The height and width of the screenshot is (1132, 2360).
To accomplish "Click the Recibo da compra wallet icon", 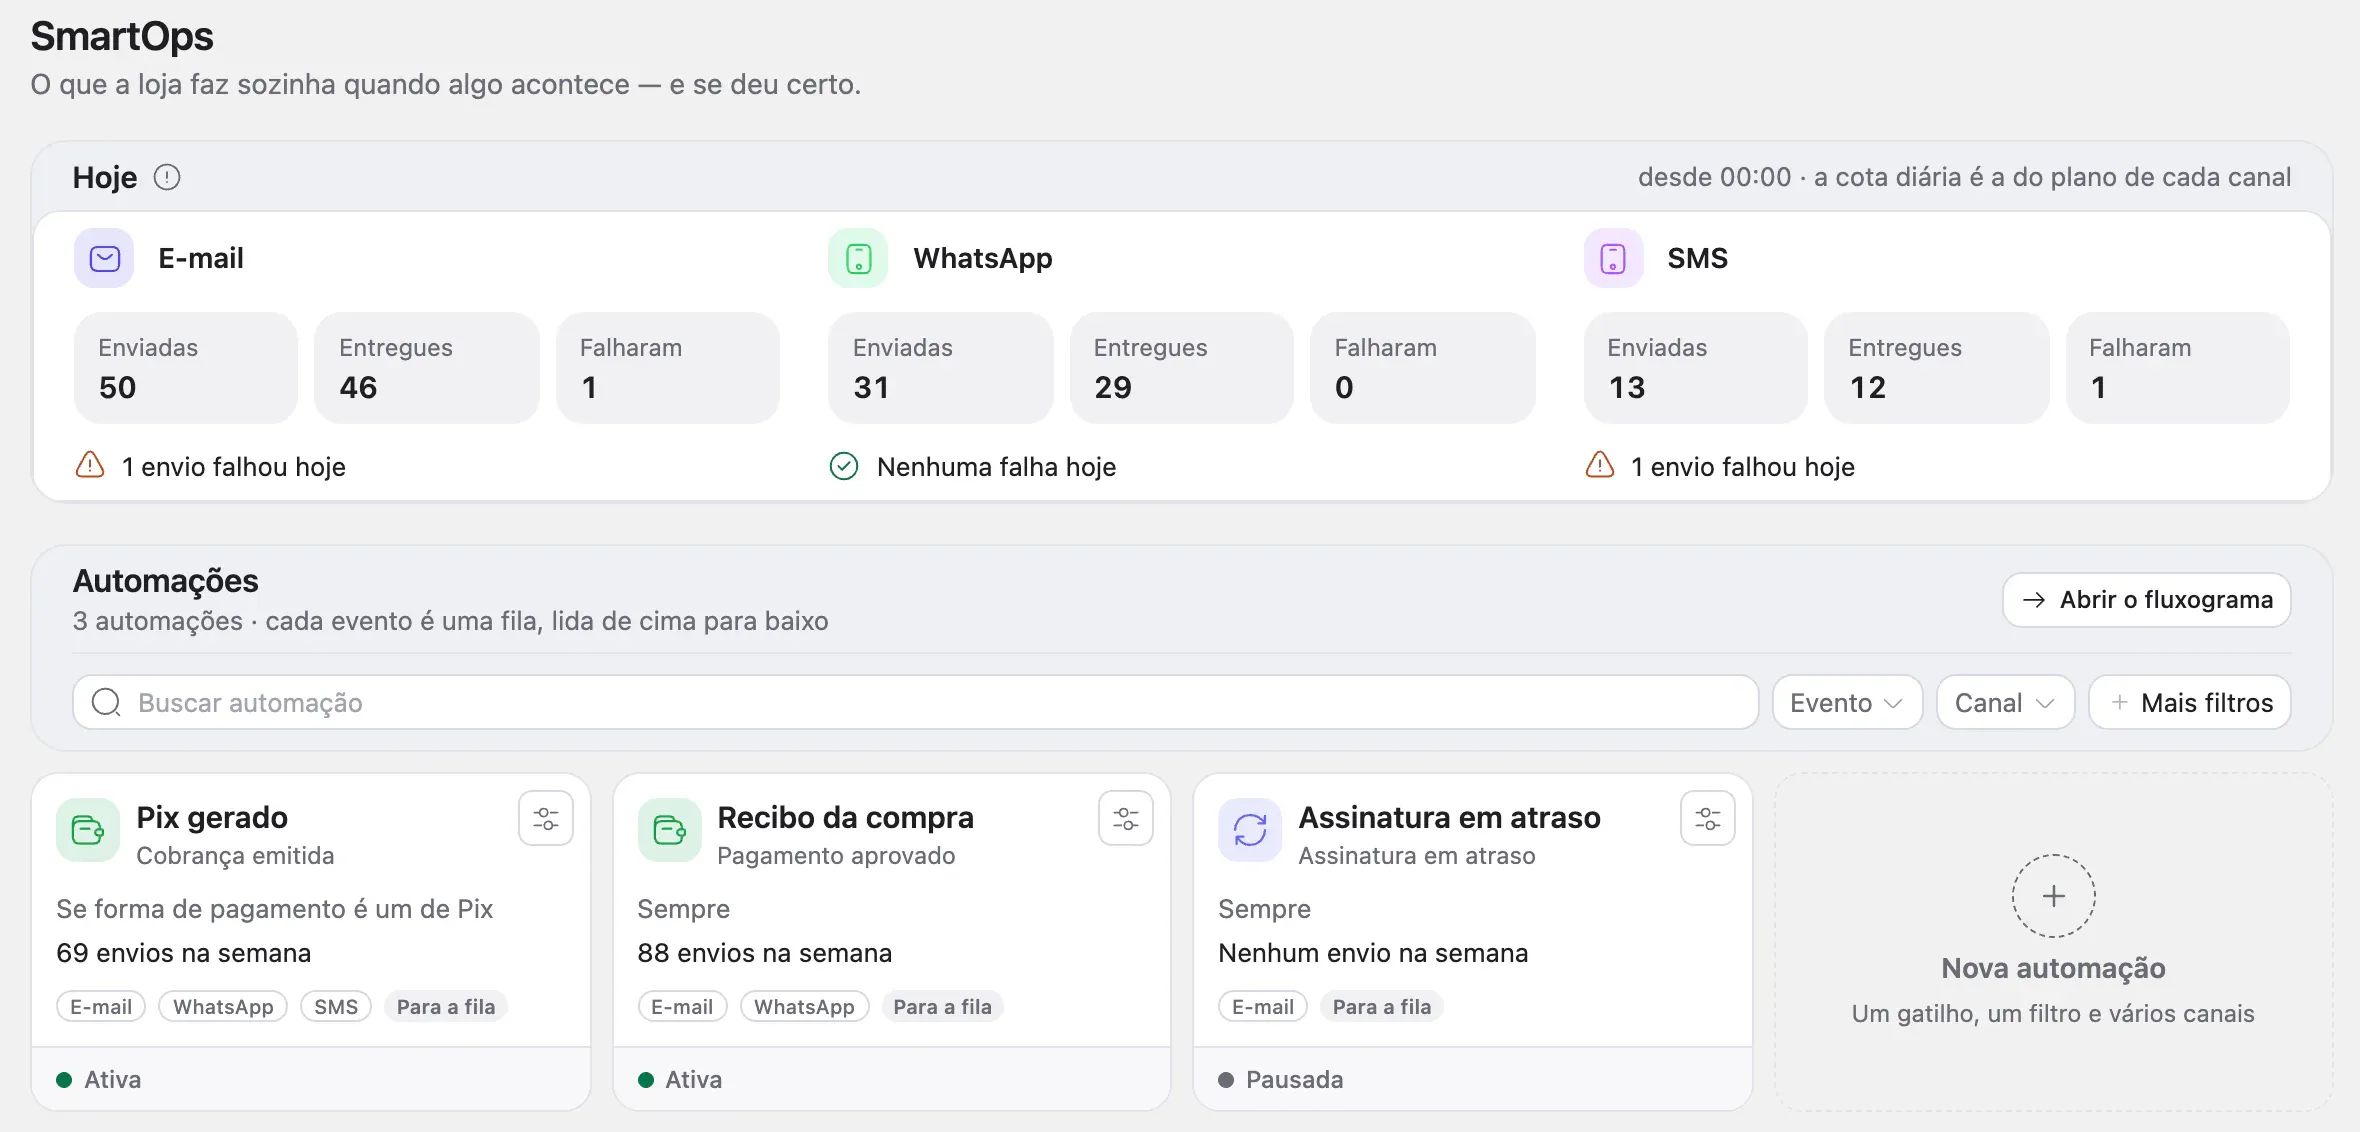I will [x=669, y=830].
